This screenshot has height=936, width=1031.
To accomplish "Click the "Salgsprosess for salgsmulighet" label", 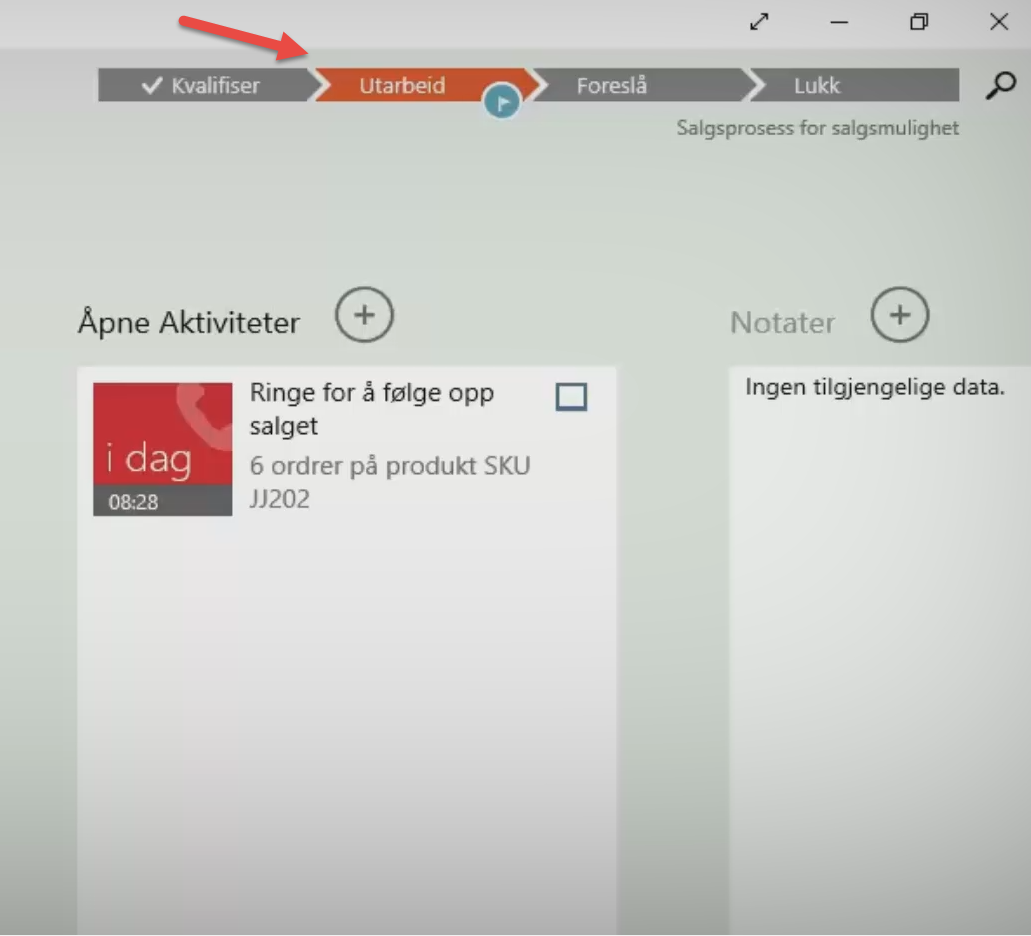I will [x=817, y=128].
